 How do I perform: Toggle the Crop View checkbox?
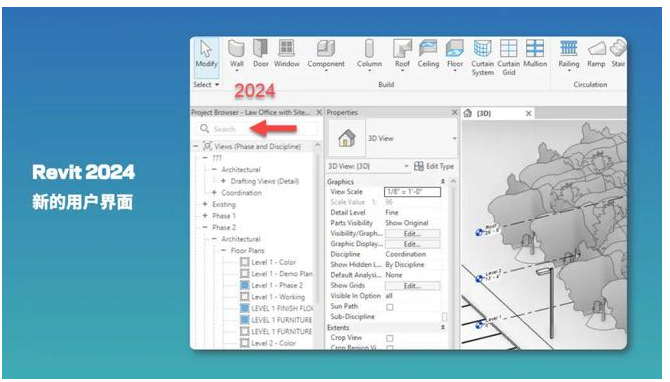390,338
